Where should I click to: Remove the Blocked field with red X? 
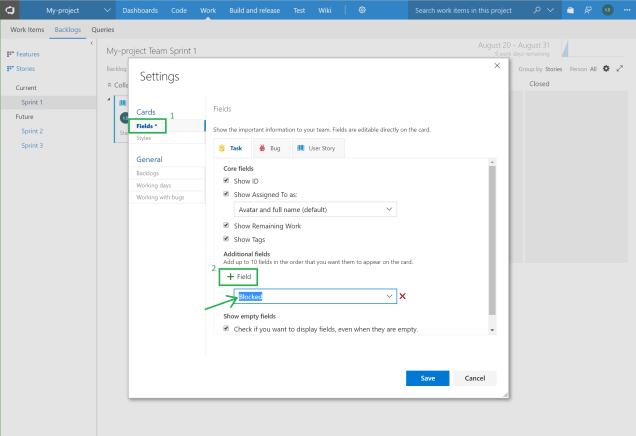pyautogui.click(x=403, y=297)
